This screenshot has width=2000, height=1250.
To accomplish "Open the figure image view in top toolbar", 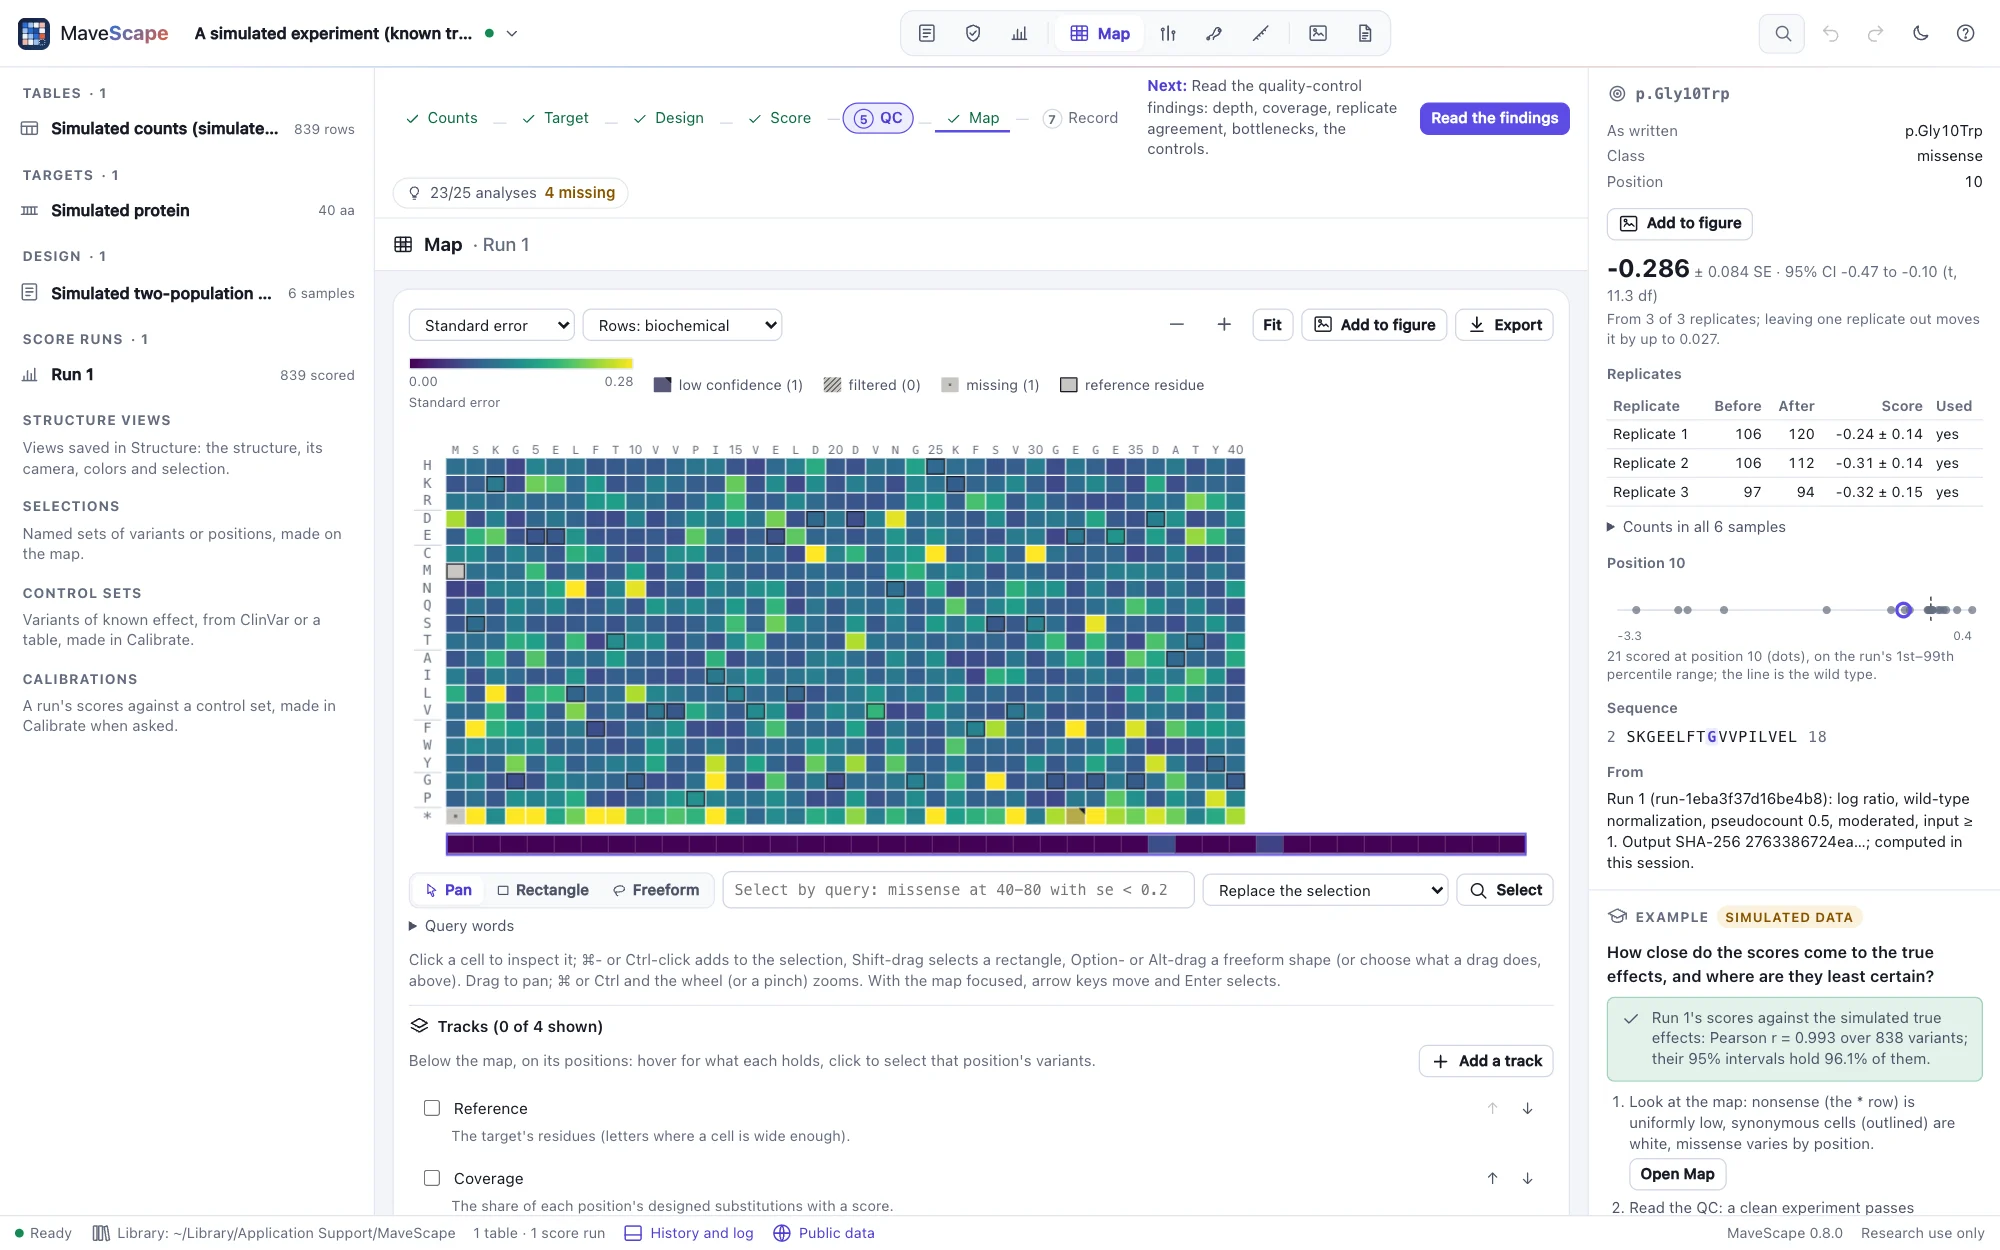I will coord(1318,33).
